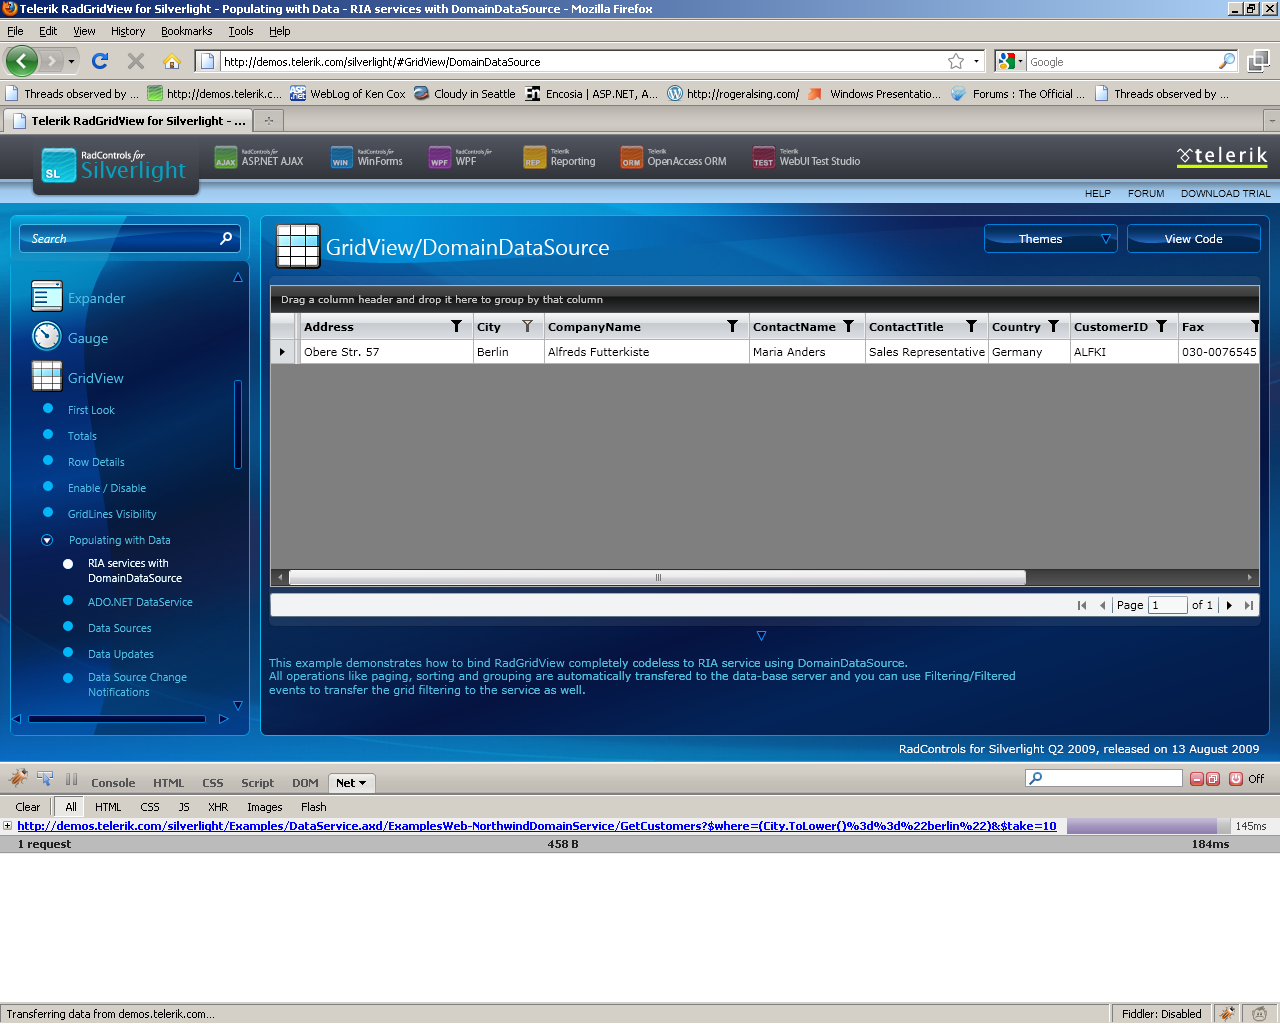
Task: Collapse the example description with the arrow
Action: [x=761, y=636]
